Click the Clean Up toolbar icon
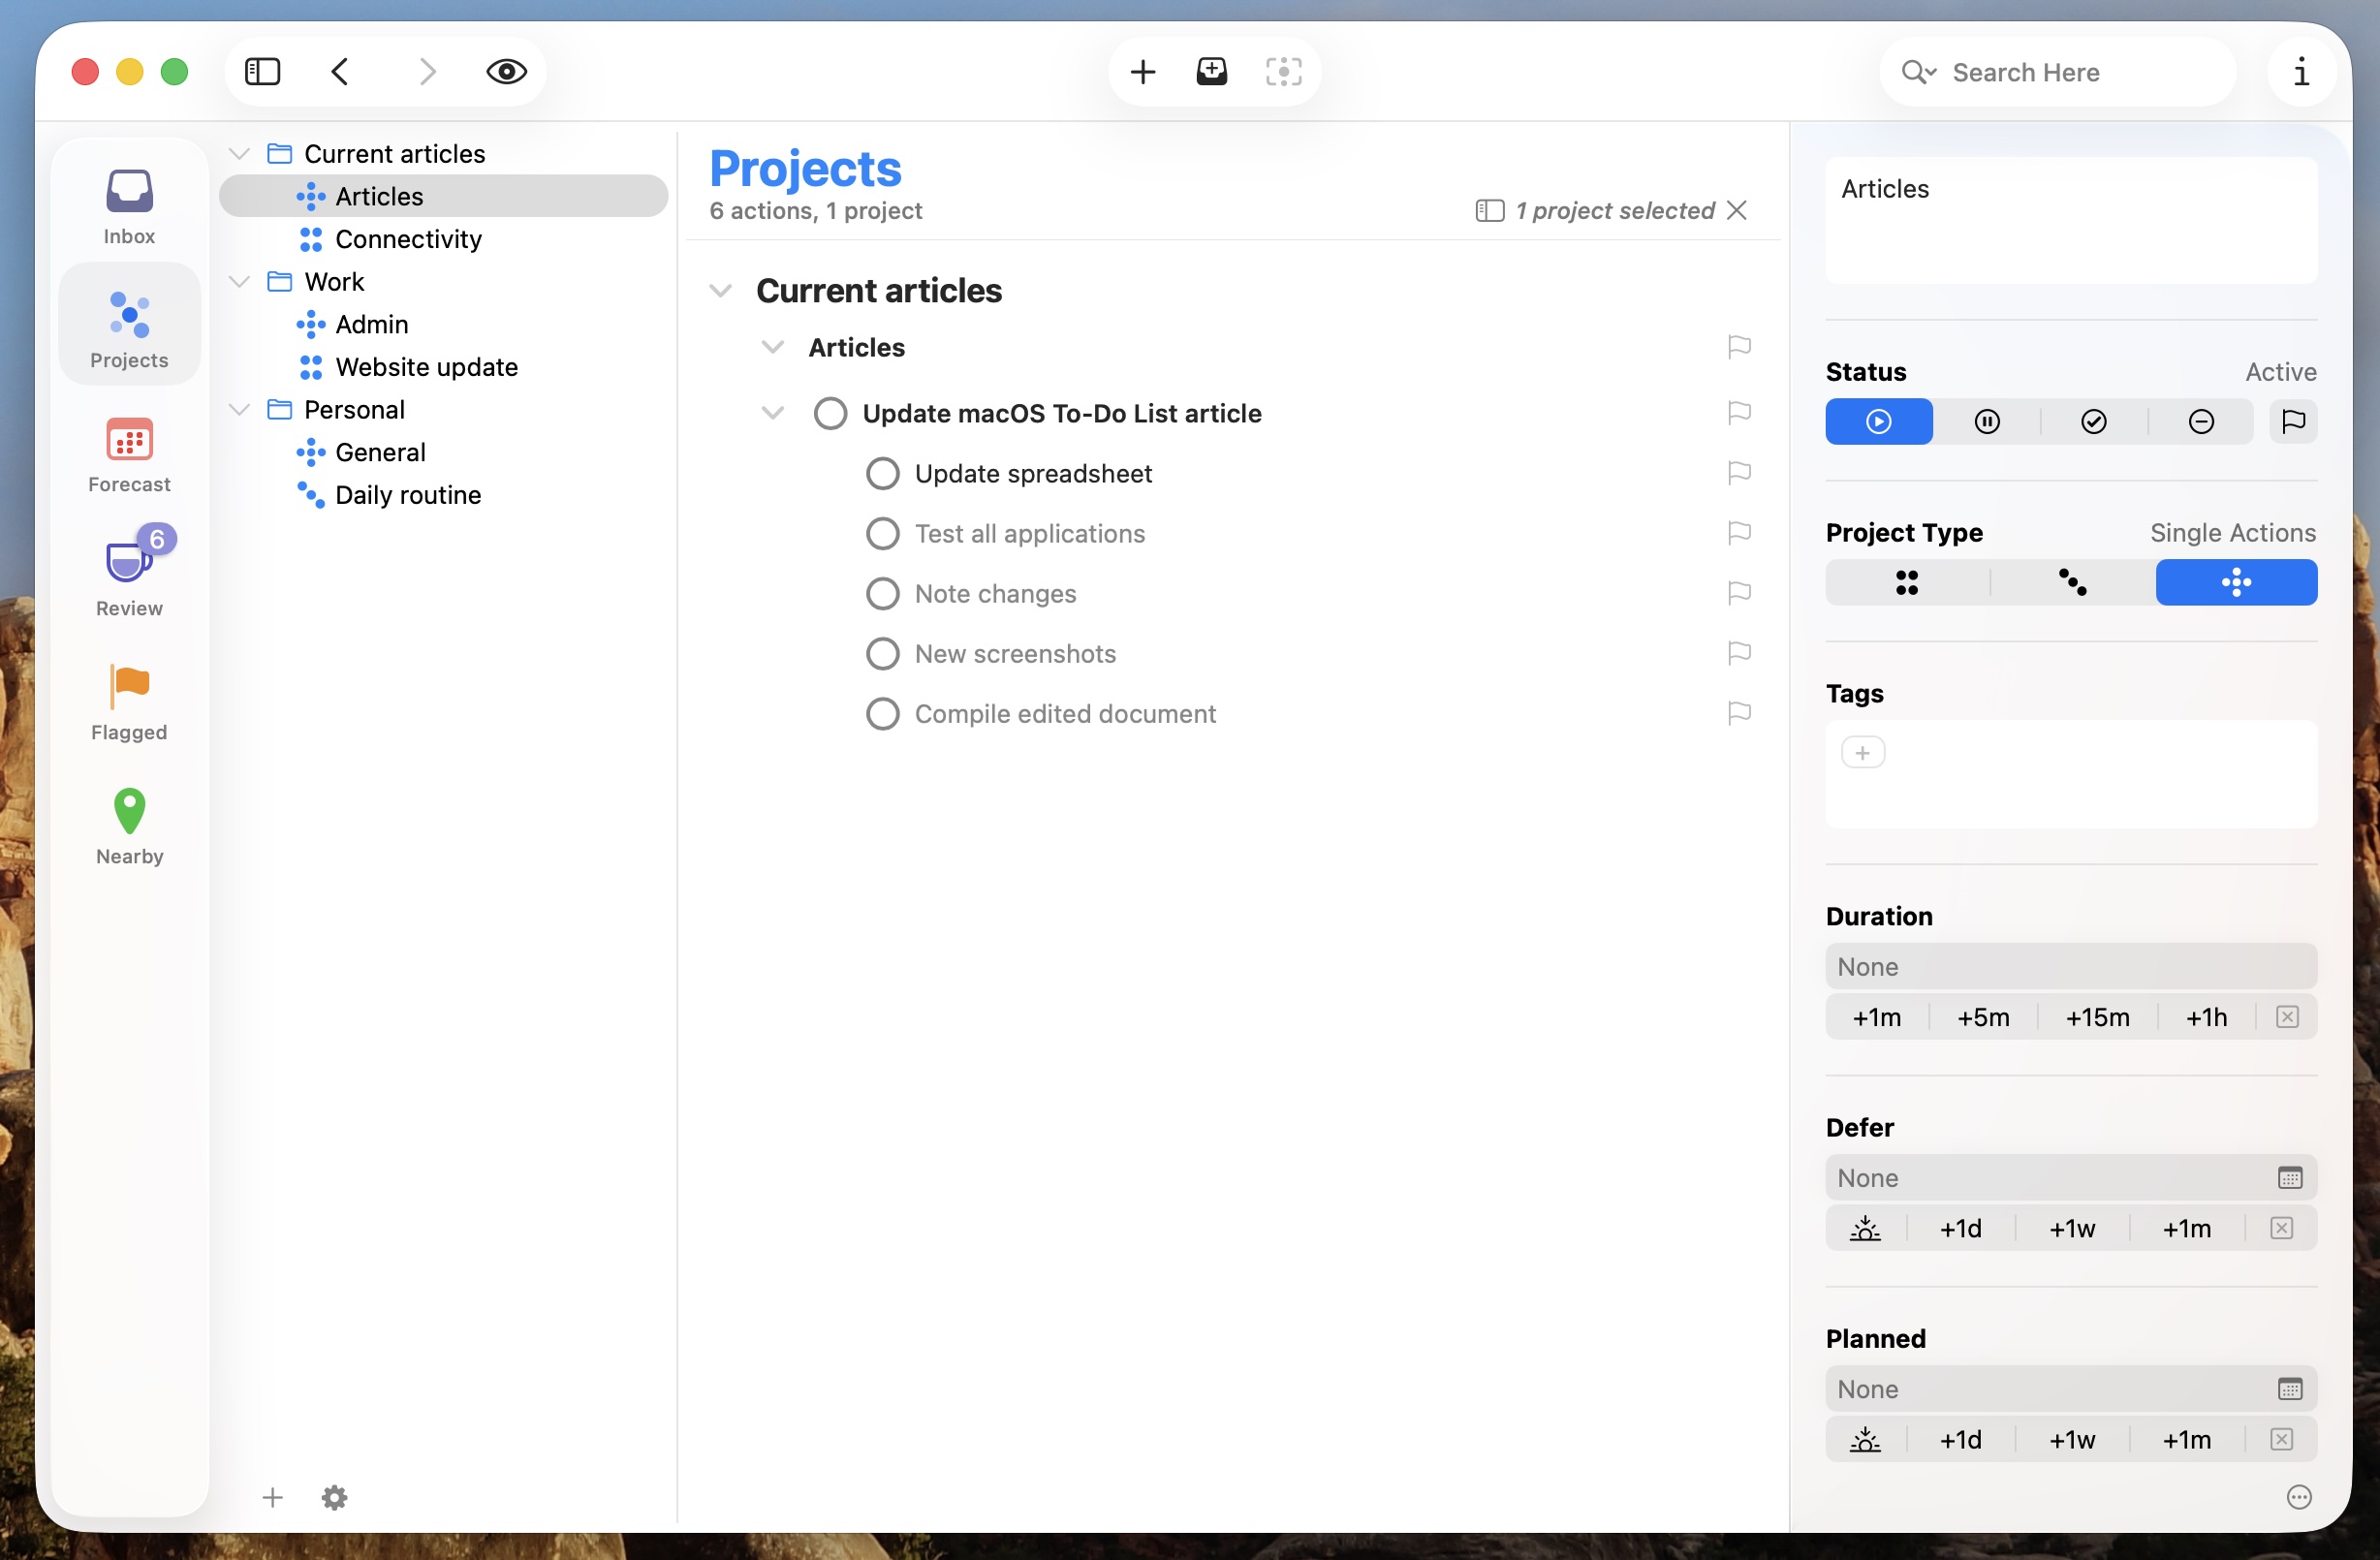The width and height of the screenshot is (2380, 1560). [1283, 71]
